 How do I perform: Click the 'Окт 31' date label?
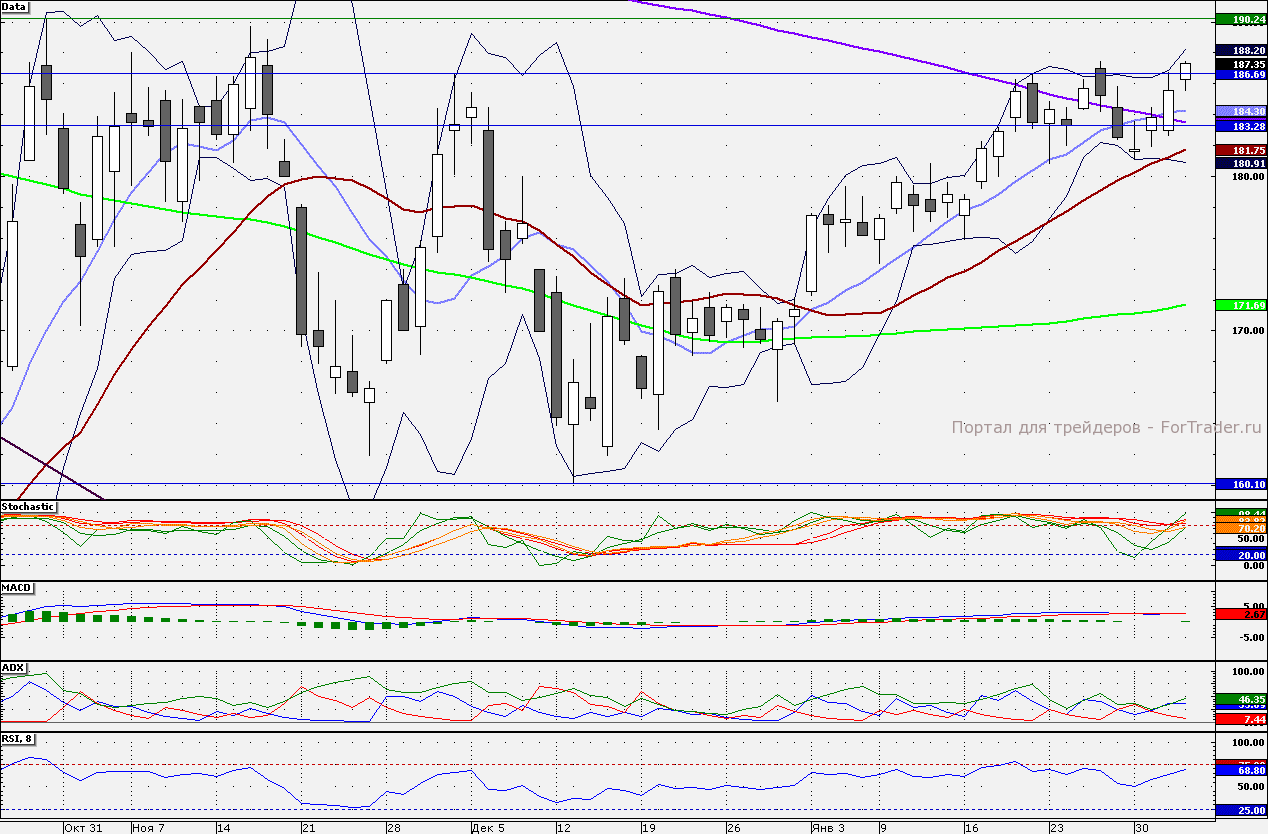click(83, 828)
